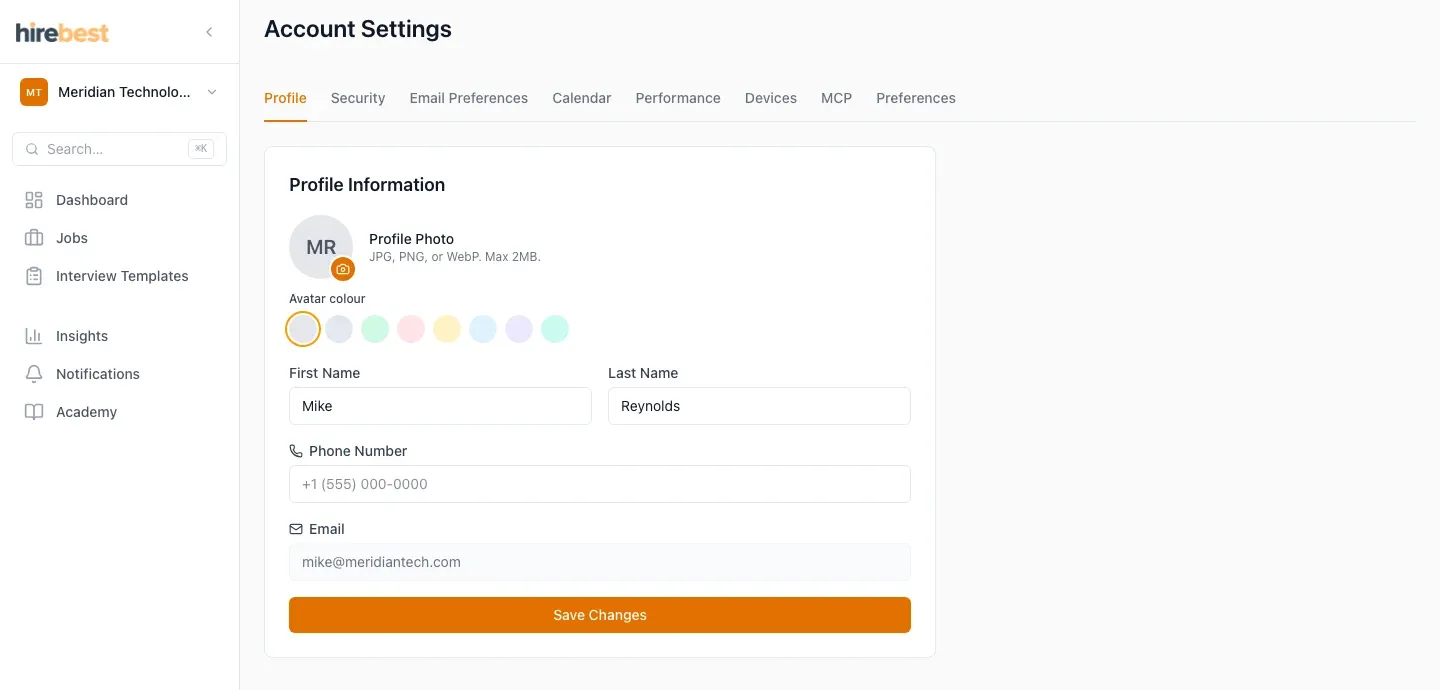Click the phone icon beside Phone Number
Viewport: 1440px width, 690px height.
[x=296, y=451]
